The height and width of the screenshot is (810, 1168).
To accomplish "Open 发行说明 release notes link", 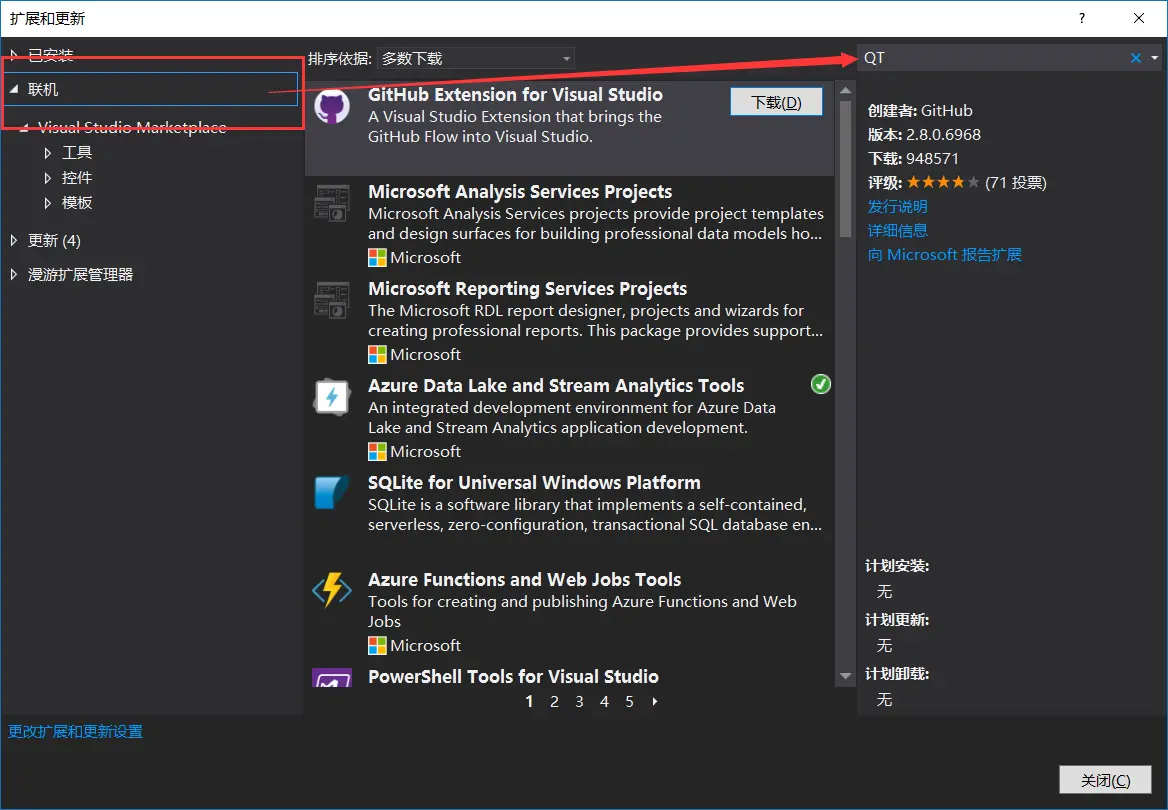I will 898,206.
